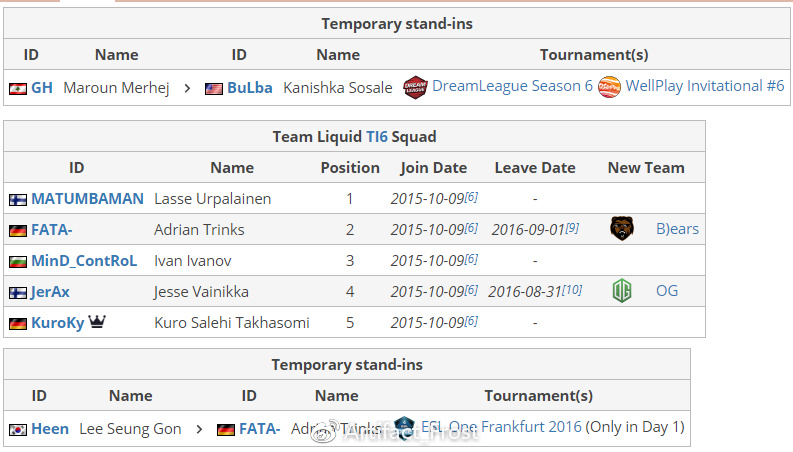This screenshot has width=793, height=452.
Task: Click the captain crown icon next to KuroKy
Action: click(x=97, y=322)
